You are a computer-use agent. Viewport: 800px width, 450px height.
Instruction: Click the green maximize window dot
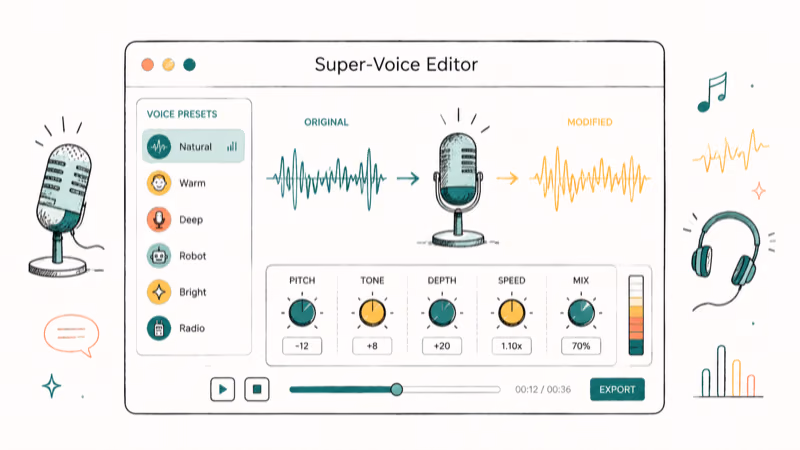190,65
